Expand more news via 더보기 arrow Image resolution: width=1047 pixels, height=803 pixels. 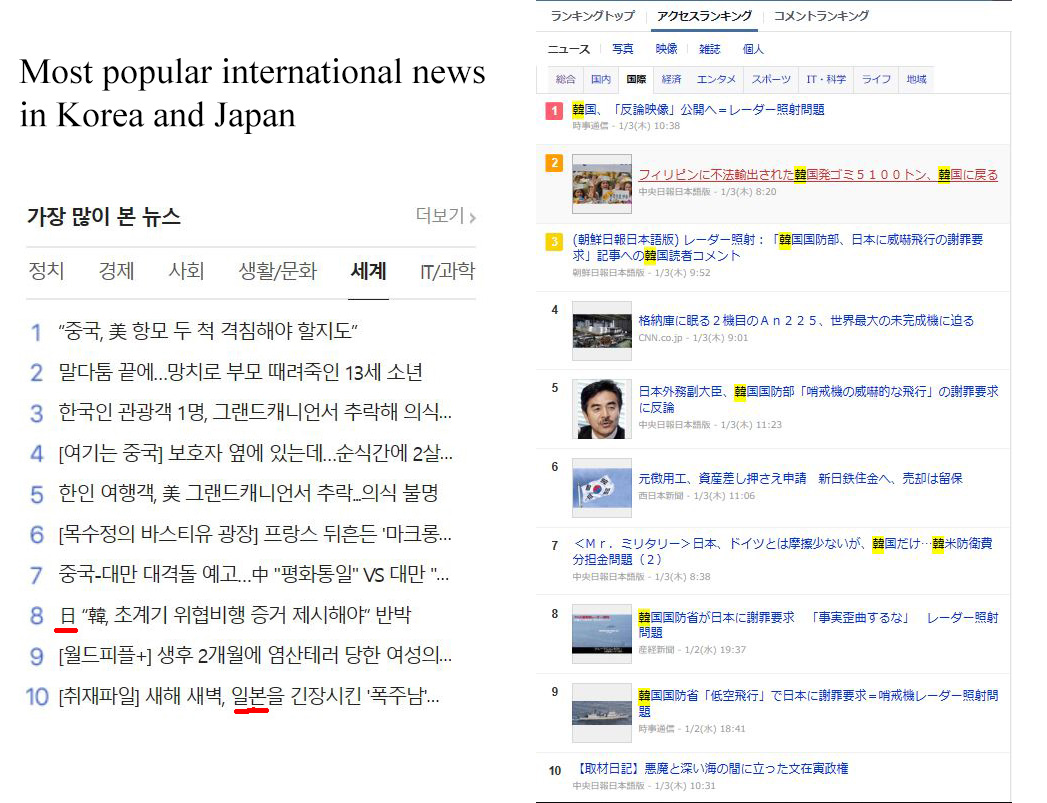pyautogui.click(x=446, y=216)
